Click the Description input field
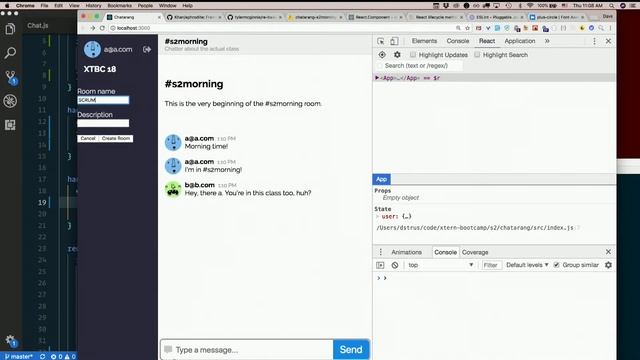 103,123
